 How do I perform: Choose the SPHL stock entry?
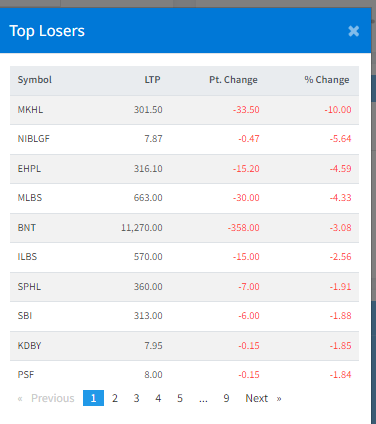(29, 287)
